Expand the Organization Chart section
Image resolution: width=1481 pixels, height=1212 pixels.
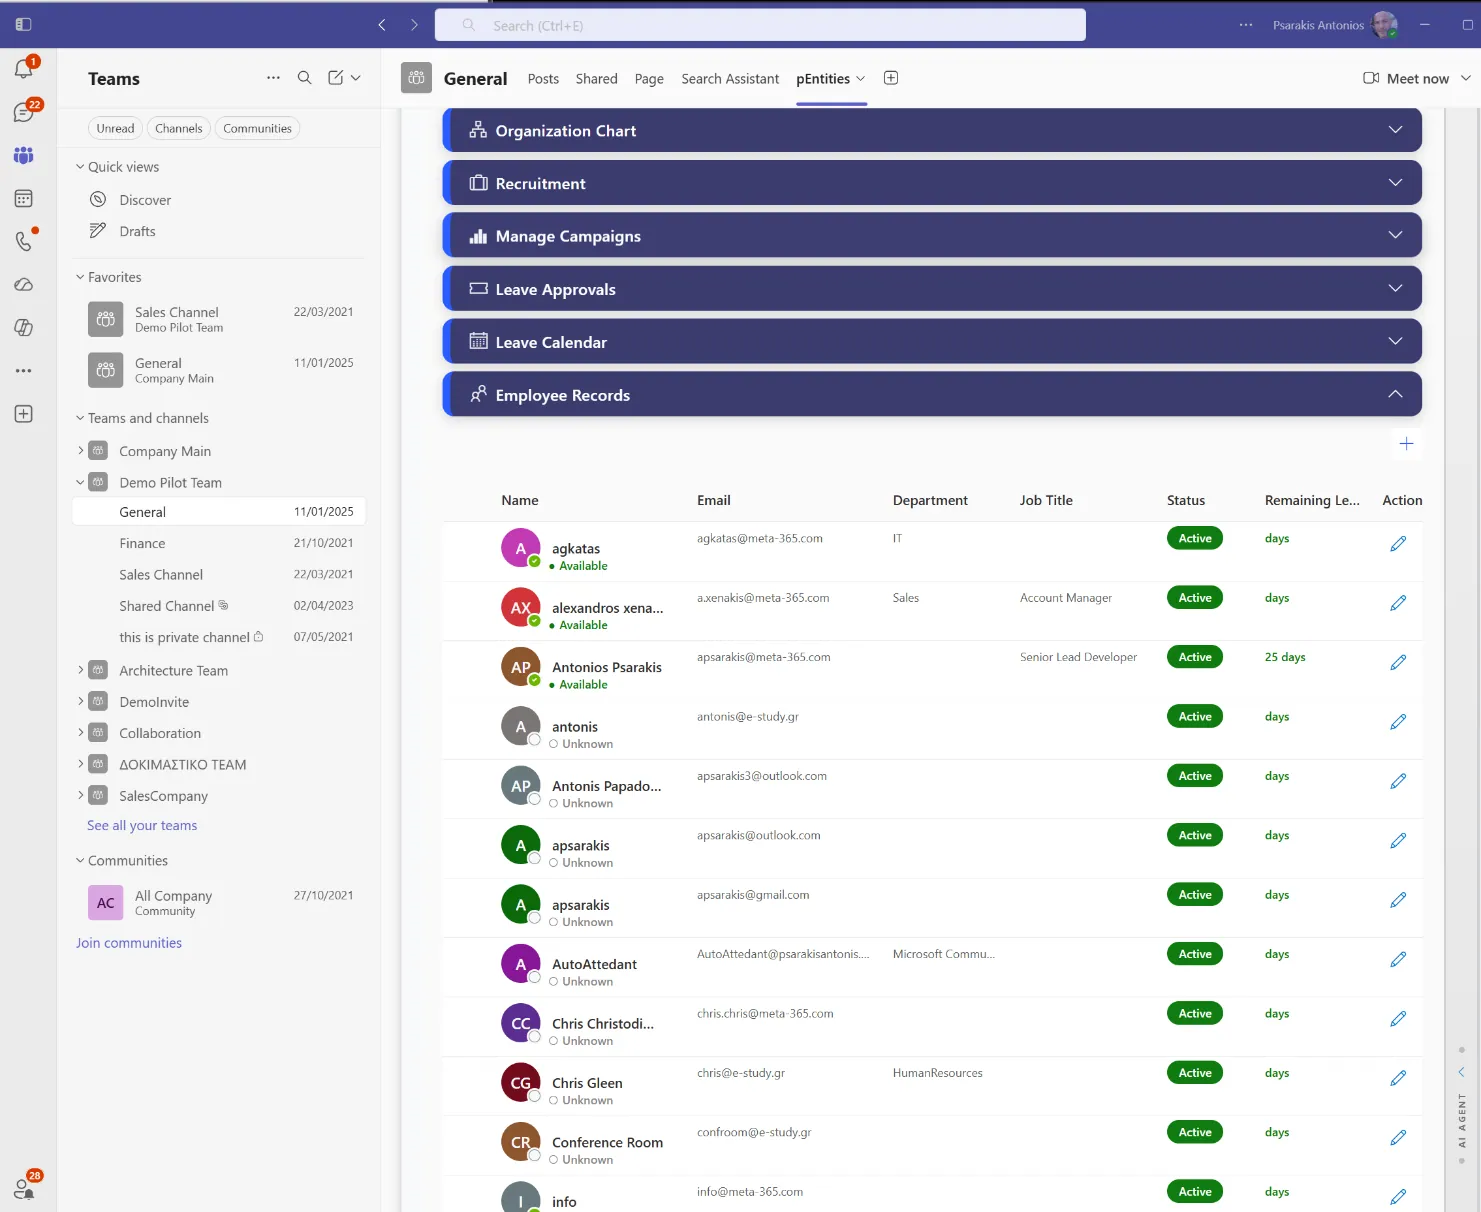coord(932,130)
